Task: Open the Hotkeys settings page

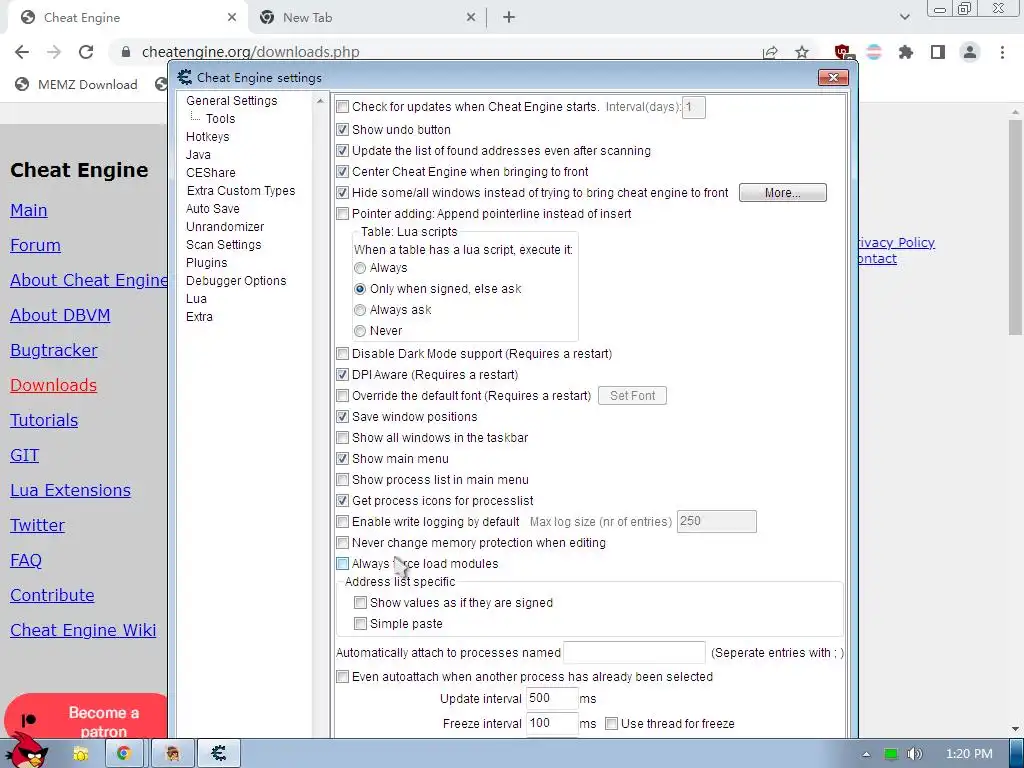Action: click(208, 136)
